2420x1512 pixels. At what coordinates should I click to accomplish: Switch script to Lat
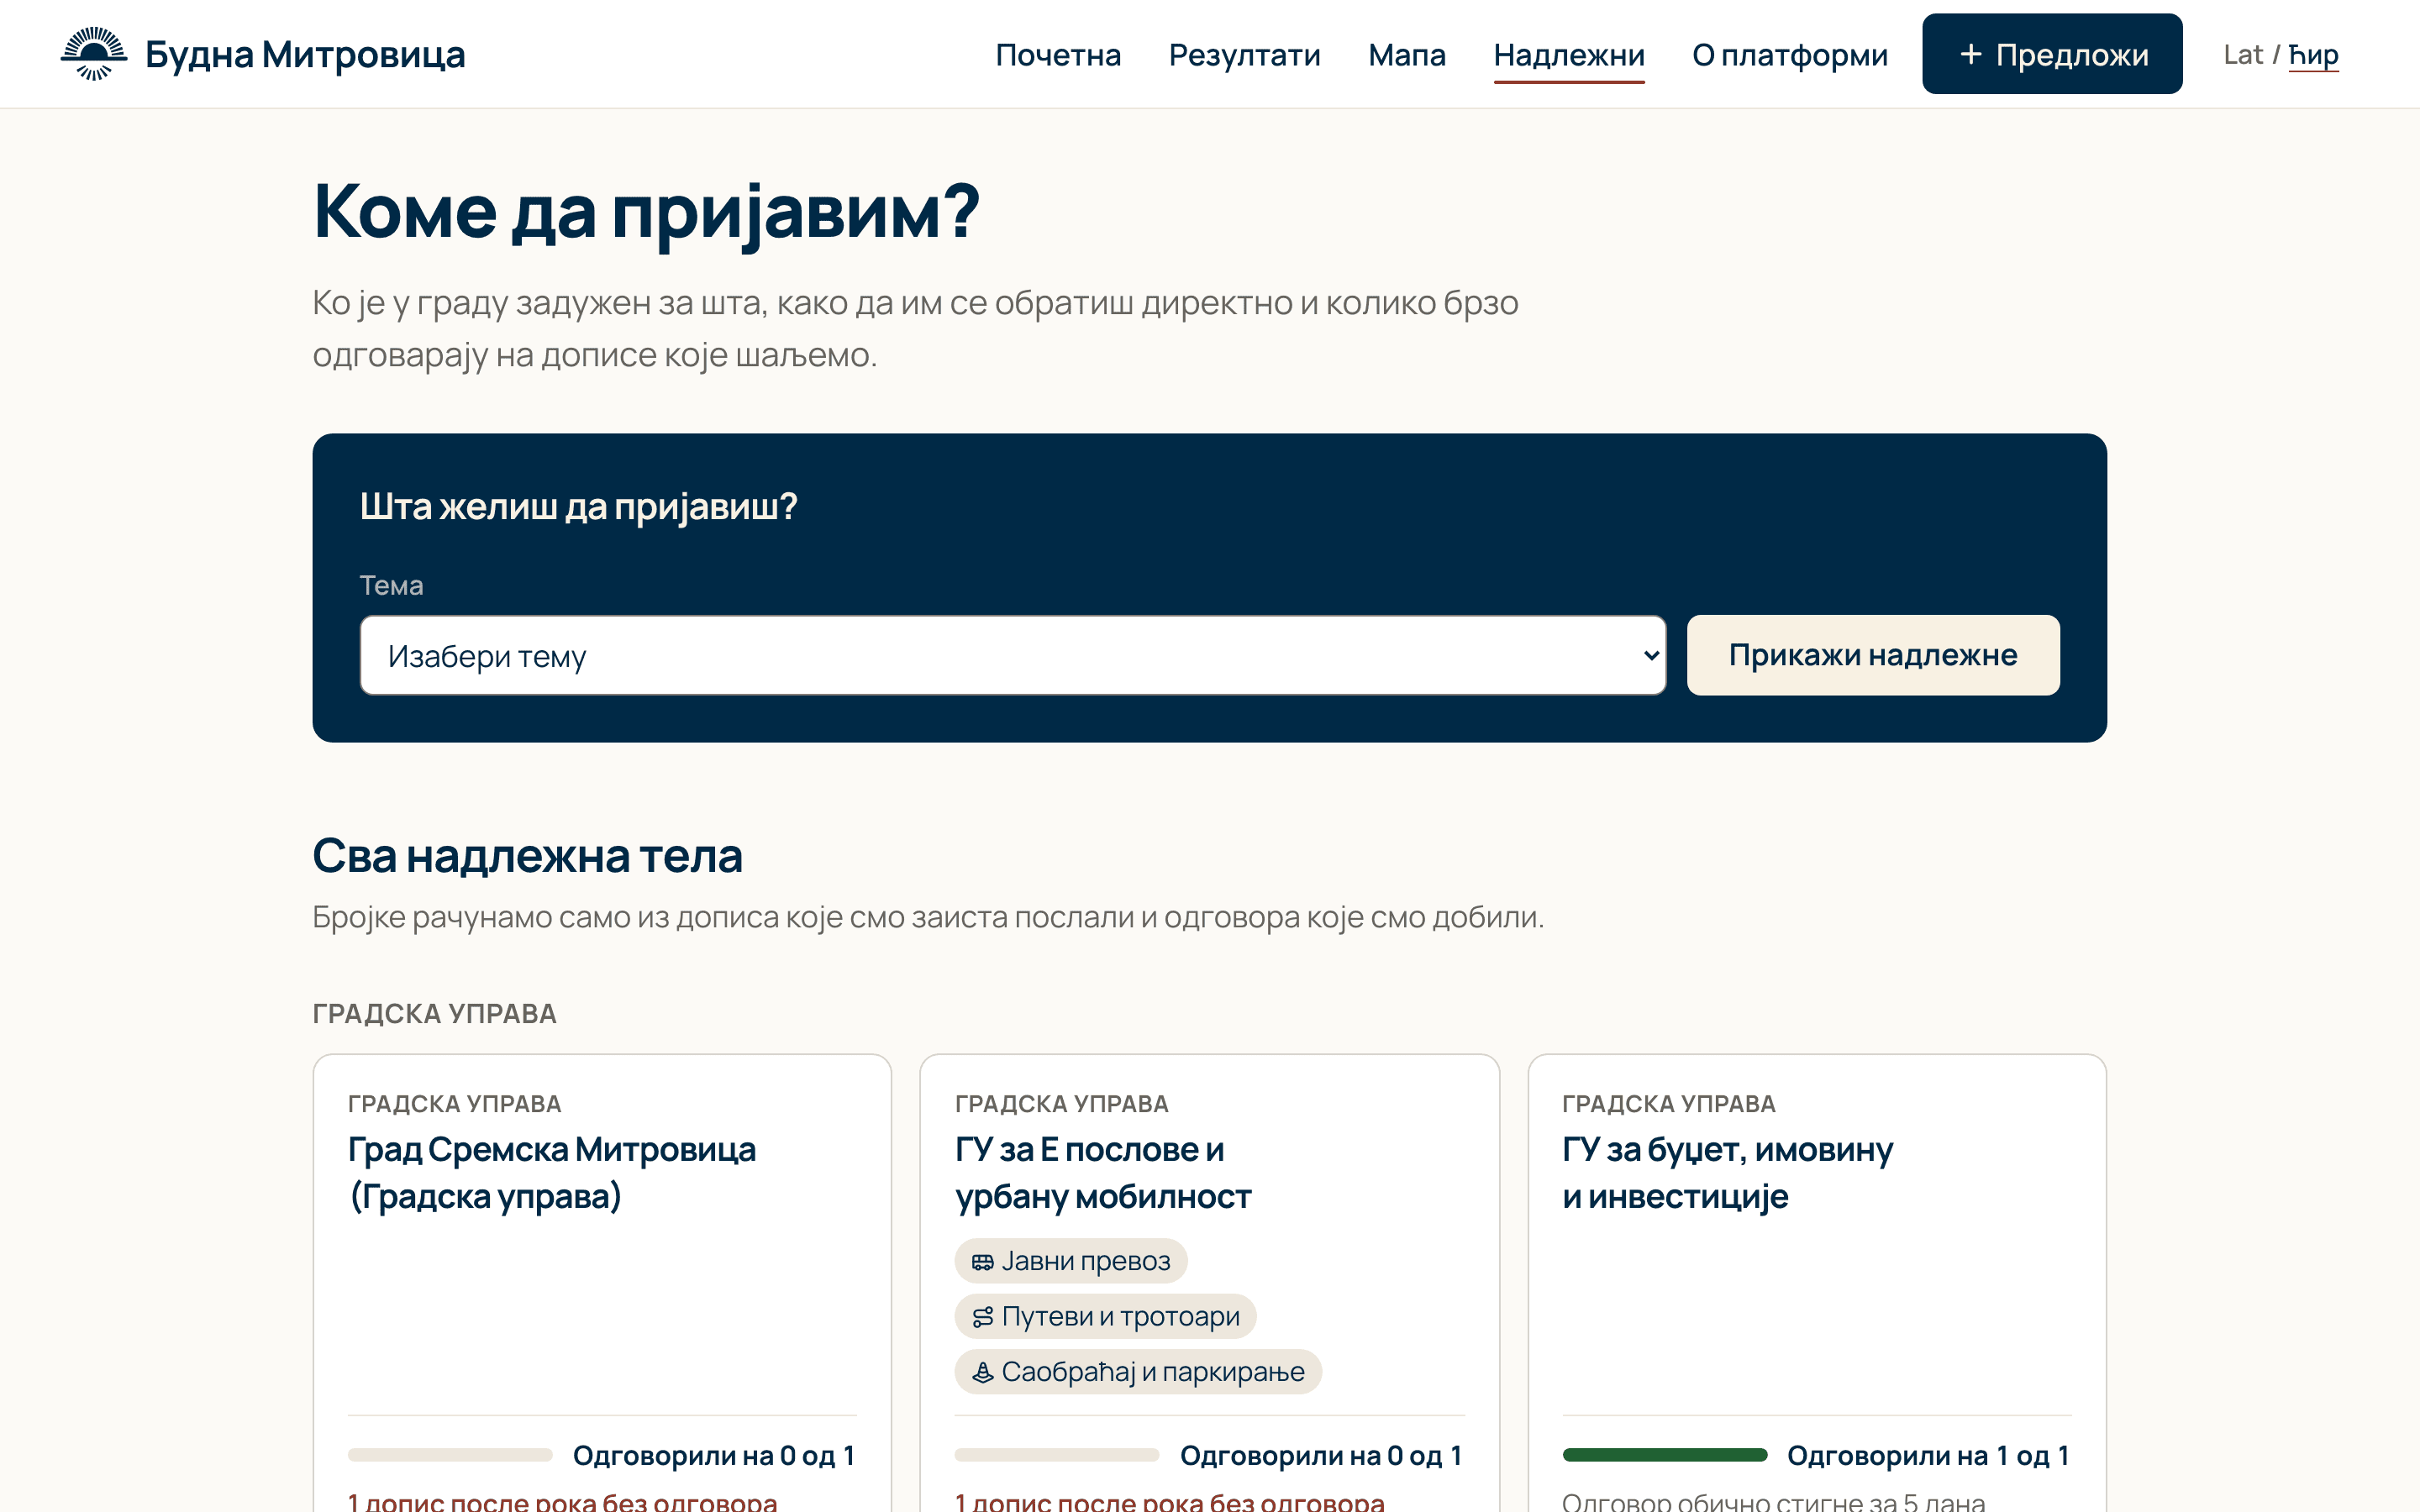tap(2242, 55)
